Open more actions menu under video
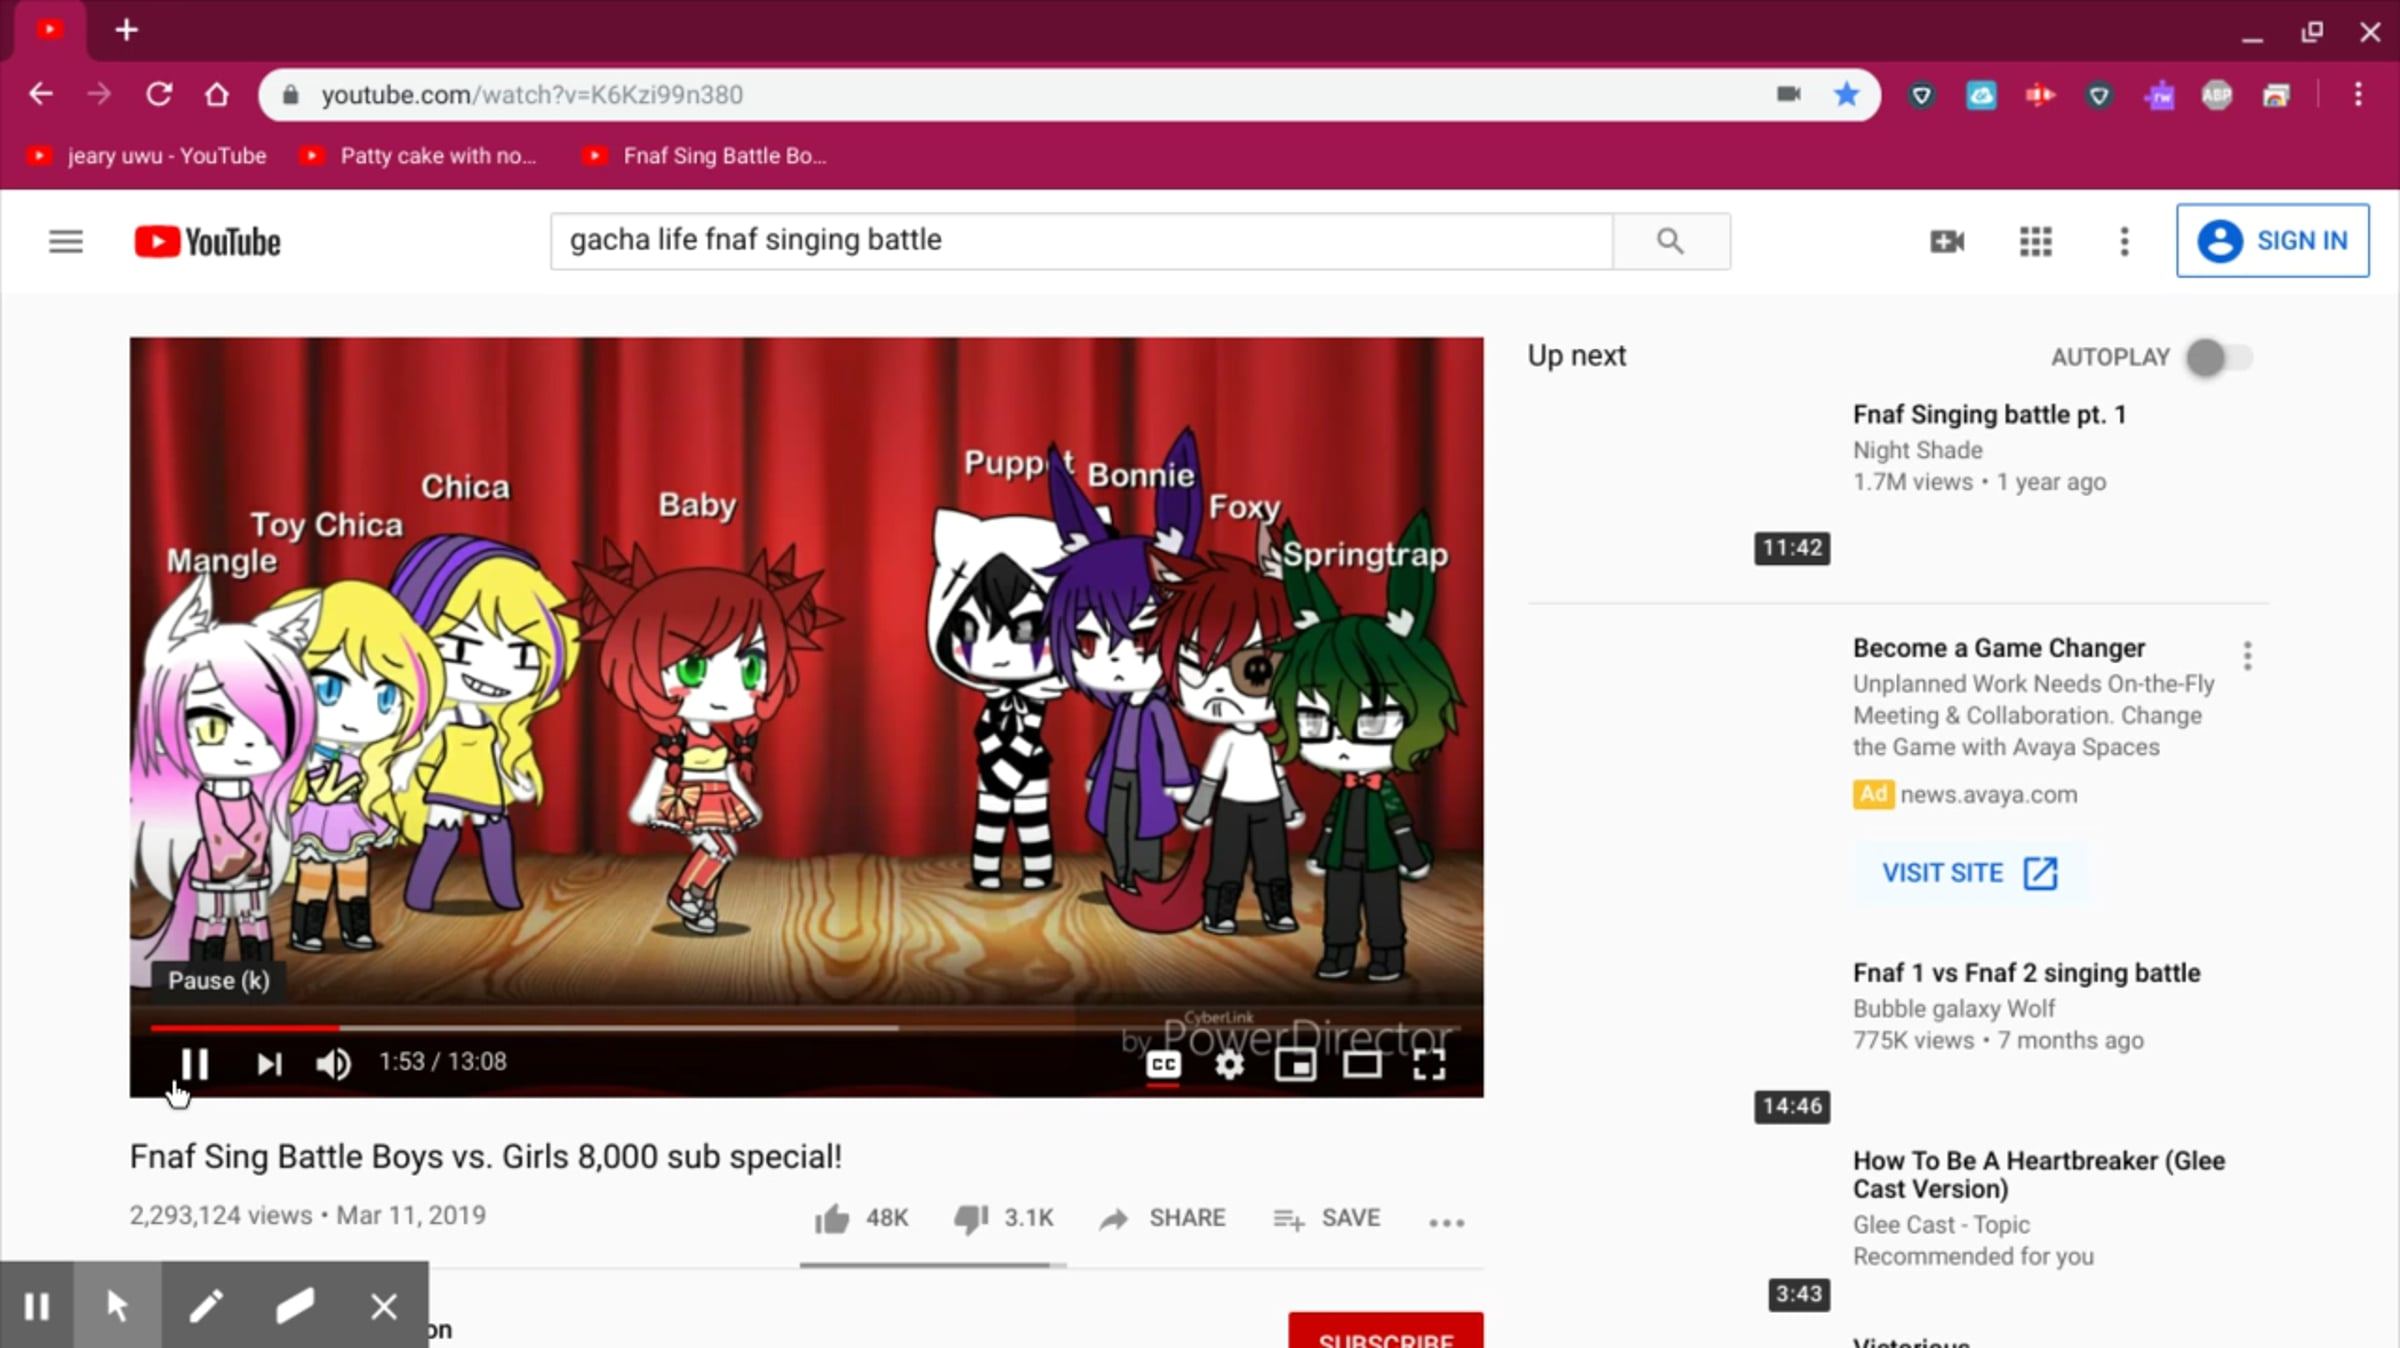This screenshot has height=1348, width=2400. (x=1446, y=1221)
